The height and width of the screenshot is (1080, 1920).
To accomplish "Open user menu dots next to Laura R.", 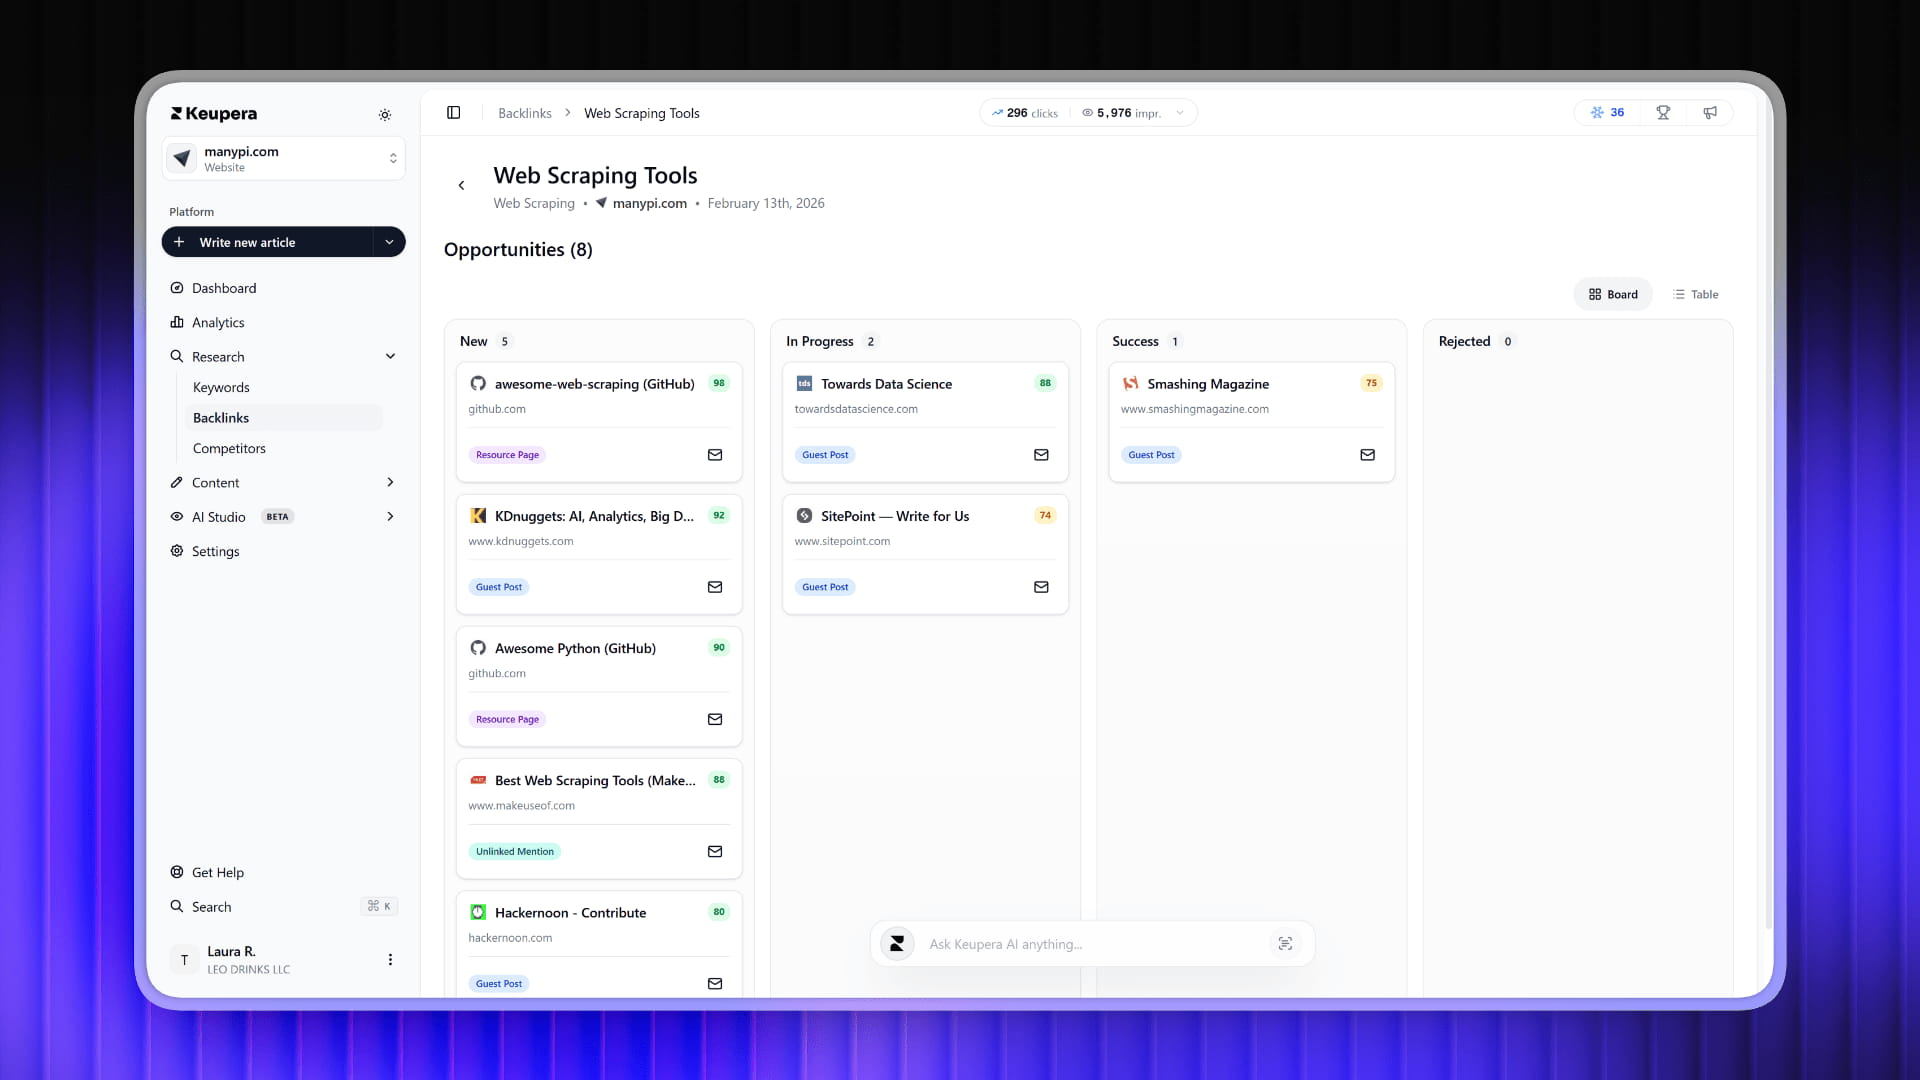I will coord(390,960).
